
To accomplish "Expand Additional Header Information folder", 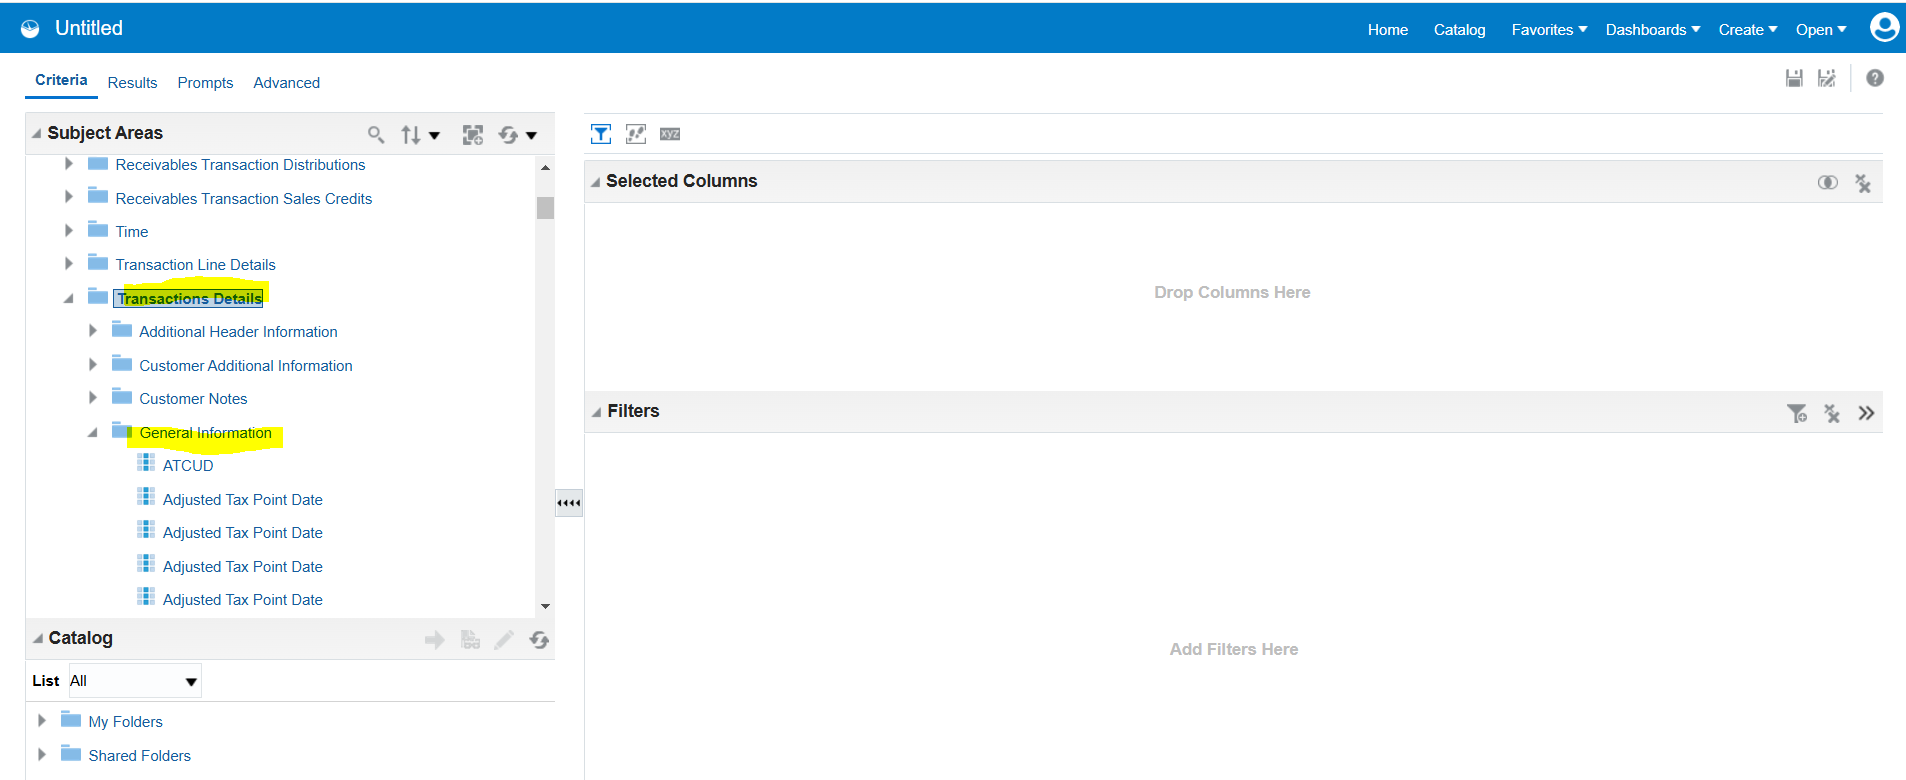I will [x=93, y=331].
